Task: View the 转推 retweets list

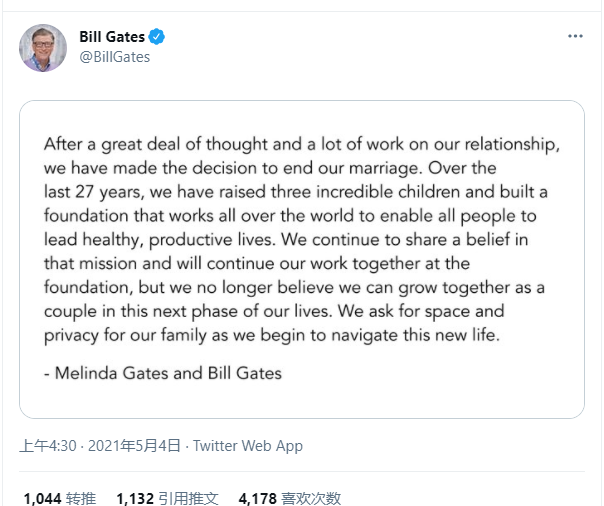Action: 82,497
